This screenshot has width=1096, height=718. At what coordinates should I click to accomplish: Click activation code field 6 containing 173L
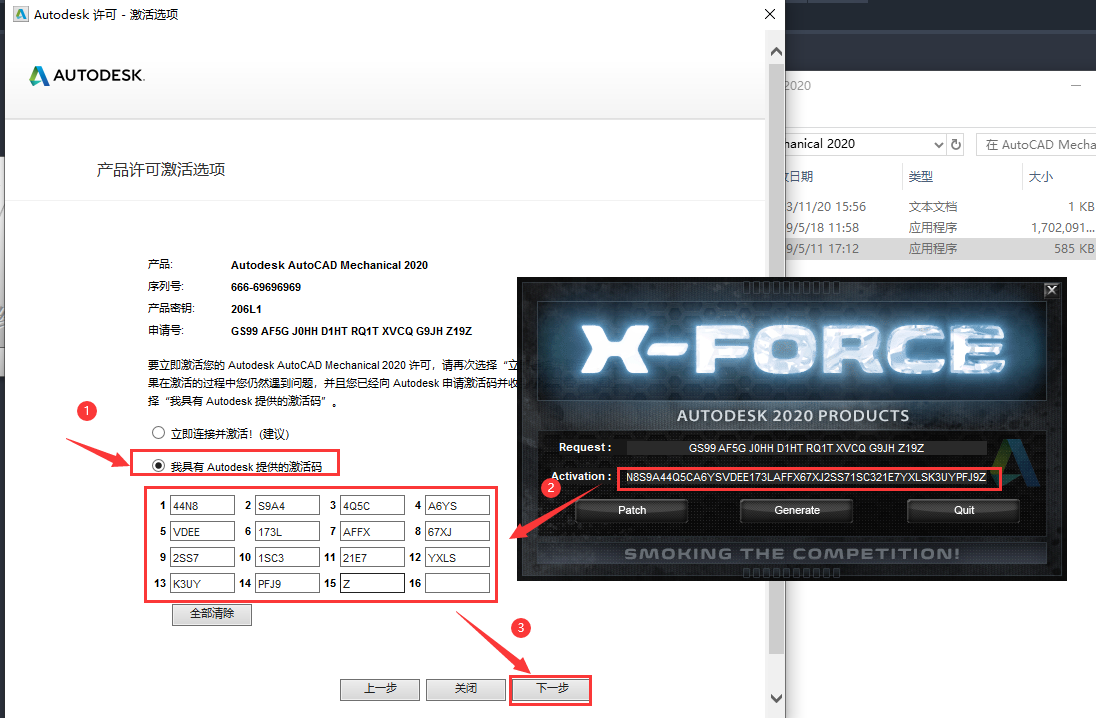tap(287, 531)
